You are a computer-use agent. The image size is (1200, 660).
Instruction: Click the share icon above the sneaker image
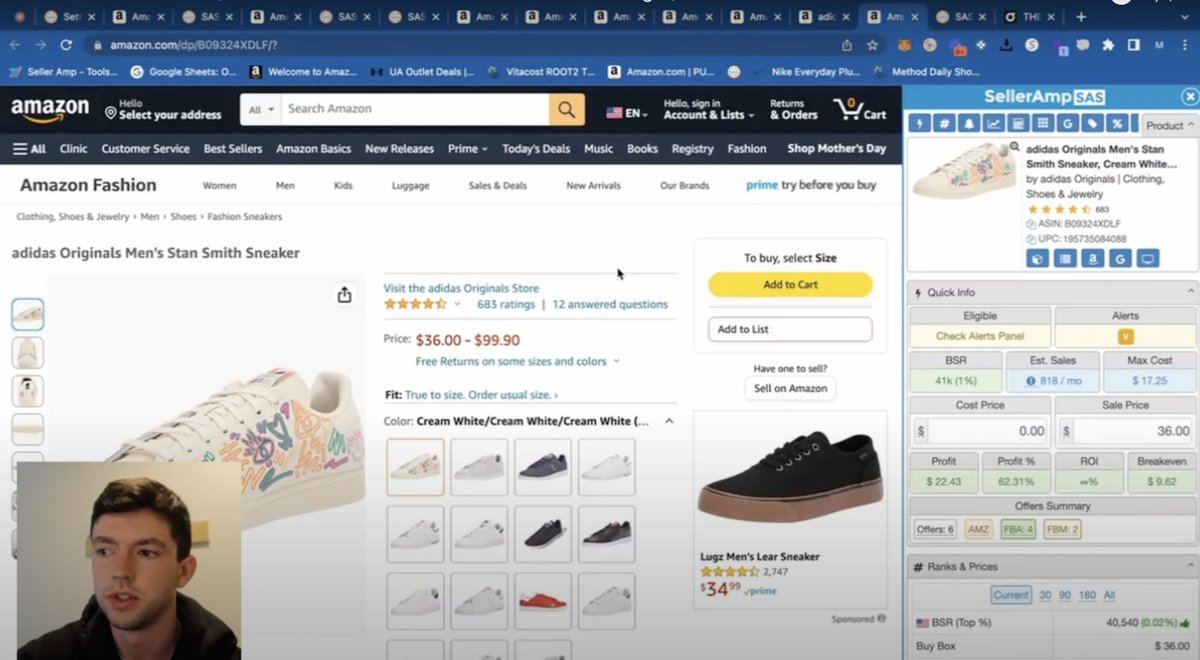tap(344, 296)
